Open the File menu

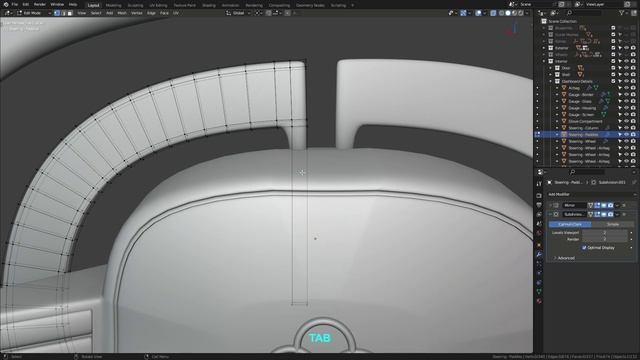pos(15,4)
